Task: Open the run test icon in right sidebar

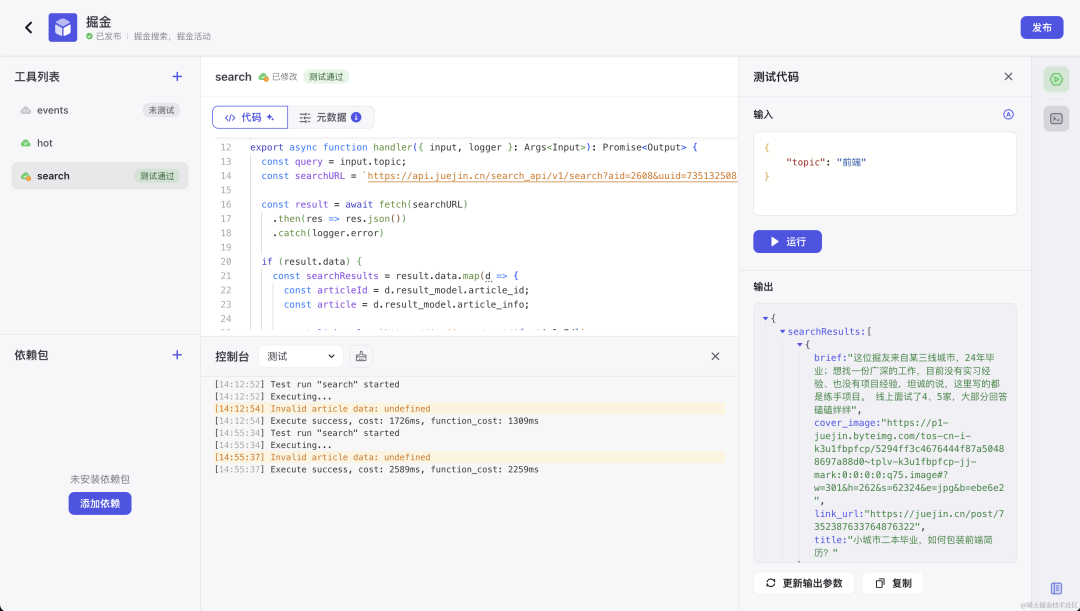Action: pyautogui.click(x=1056, y=80)
